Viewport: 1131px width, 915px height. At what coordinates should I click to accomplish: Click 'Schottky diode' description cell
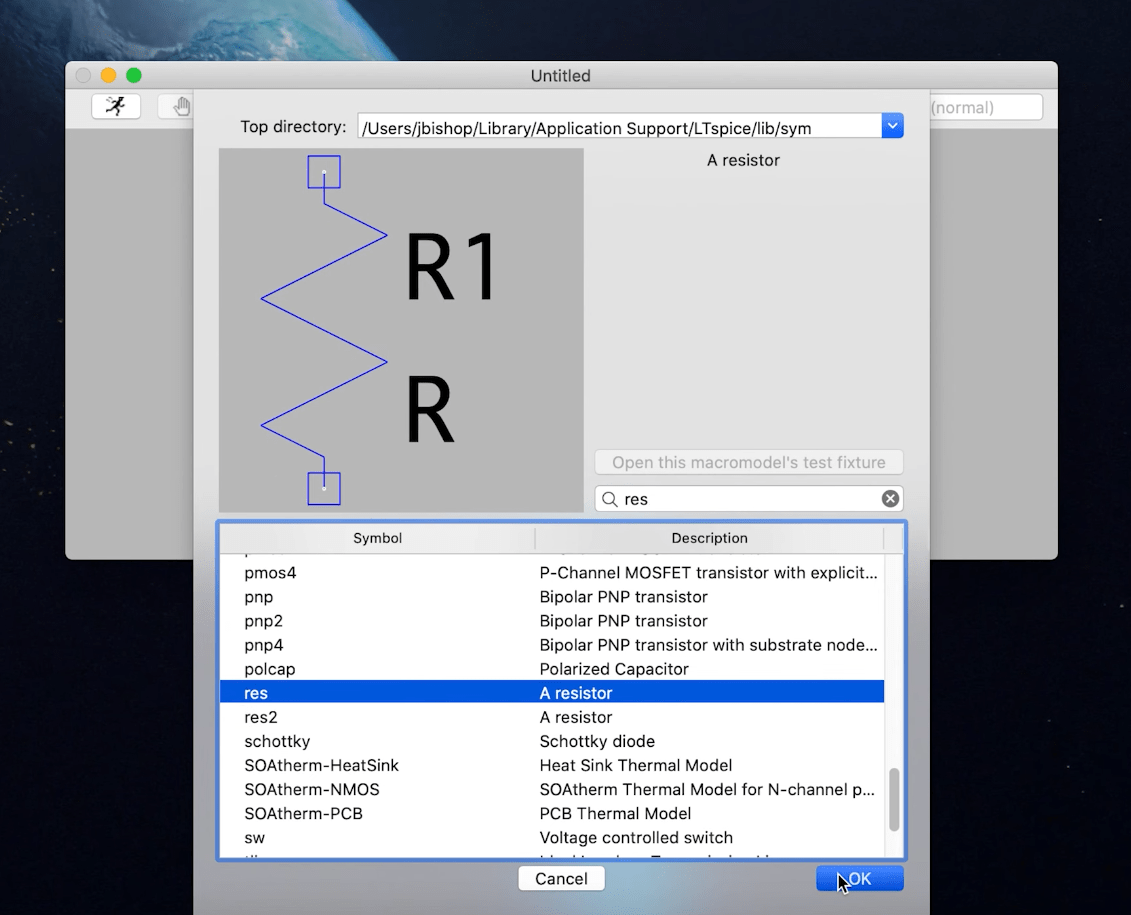coord(597,741)
